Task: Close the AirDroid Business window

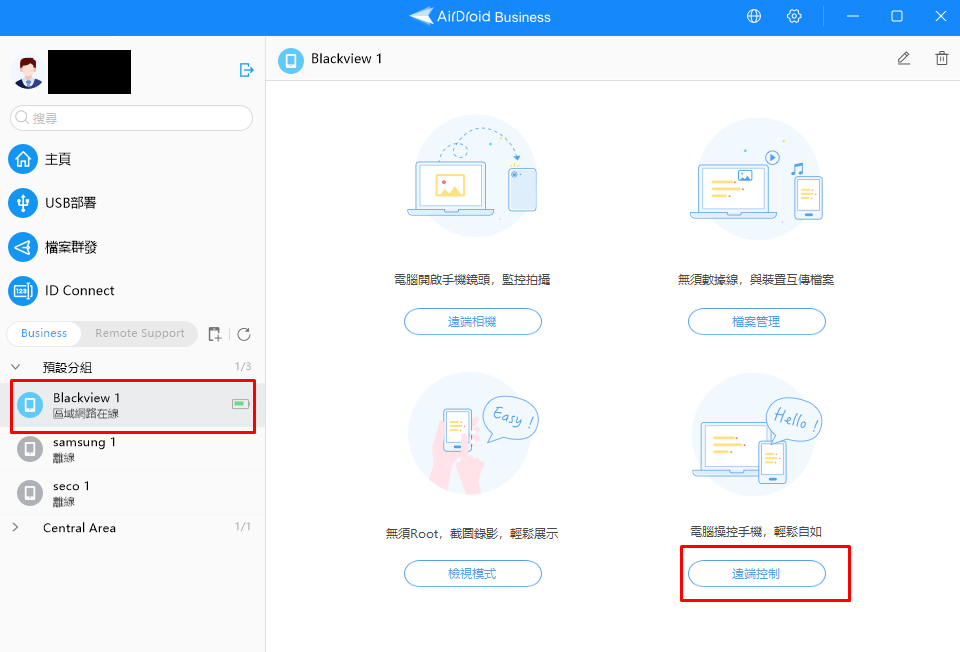Action: coord(941,17)
